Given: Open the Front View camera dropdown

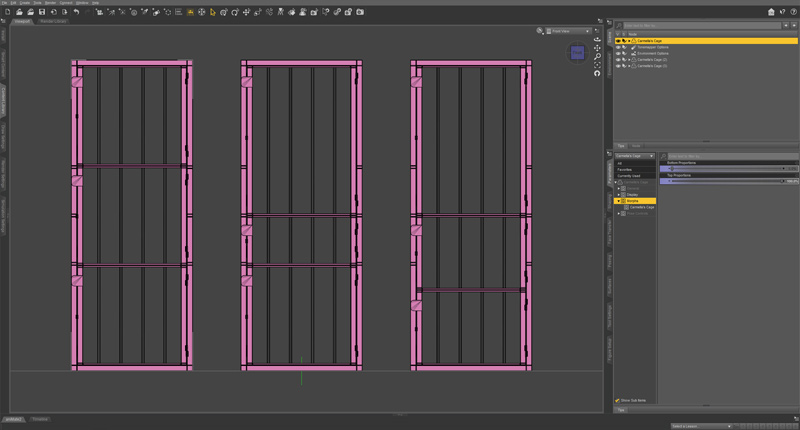Looking at the screenshot, I should (x=568, y=31).
